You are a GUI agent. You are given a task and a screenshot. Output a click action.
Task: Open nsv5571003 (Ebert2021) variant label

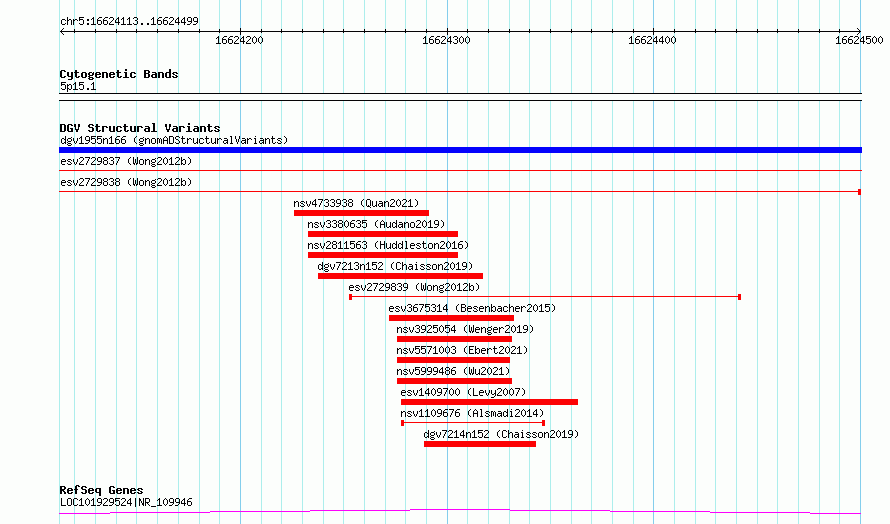(x=462, y=350)
